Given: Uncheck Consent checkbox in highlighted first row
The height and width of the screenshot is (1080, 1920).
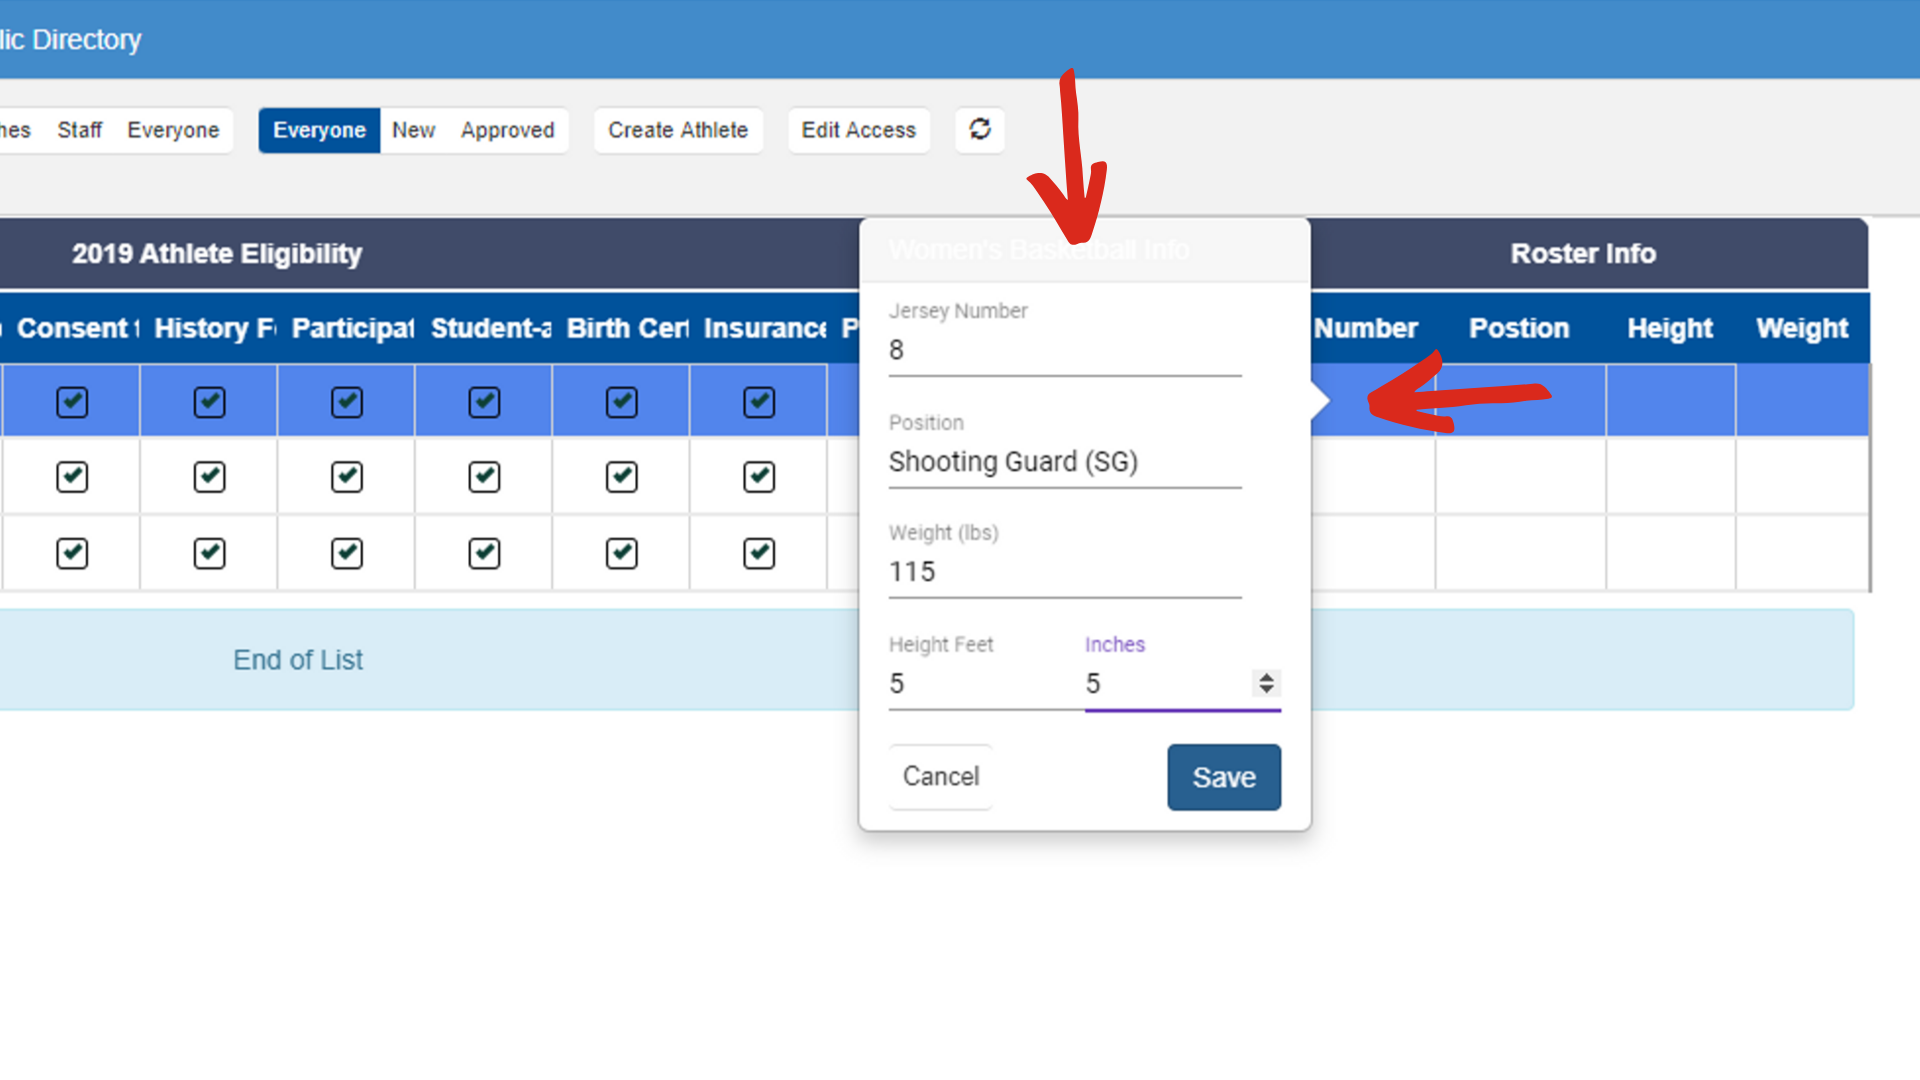Looking at the screenshot, I should tap(72, 402).
